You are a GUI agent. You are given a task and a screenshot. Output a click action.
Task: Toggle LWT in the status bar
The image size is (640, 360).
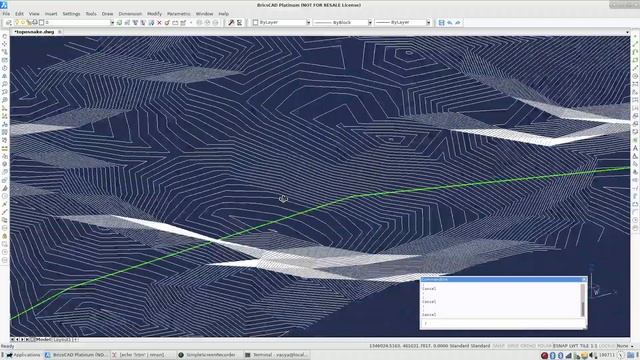[x=574, y=346]
